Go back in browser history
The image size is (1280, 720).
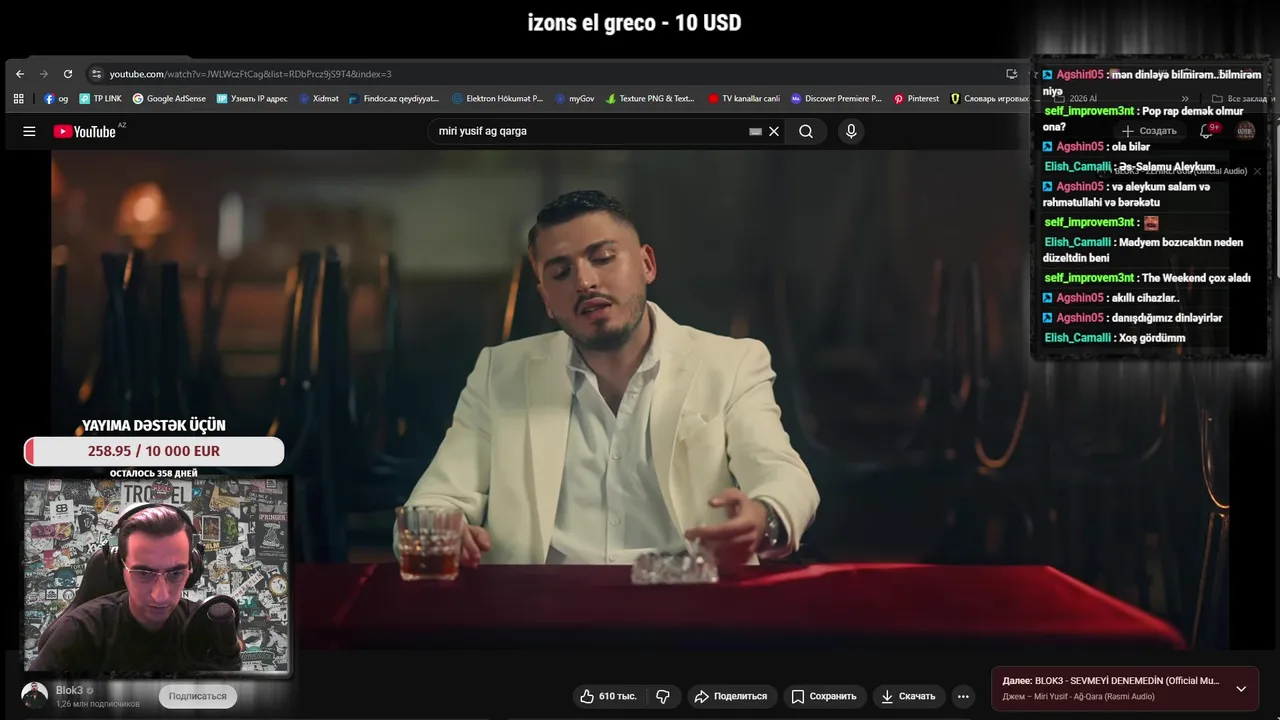click(x=20, y=74)
